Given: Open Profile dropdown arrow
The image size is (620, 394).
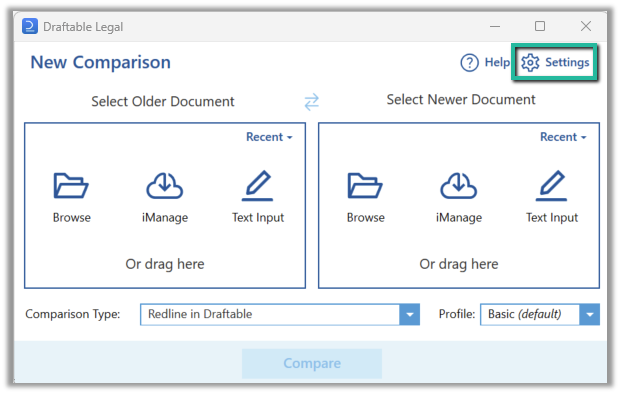Looking at the screenshot, I should coord(590,314).
